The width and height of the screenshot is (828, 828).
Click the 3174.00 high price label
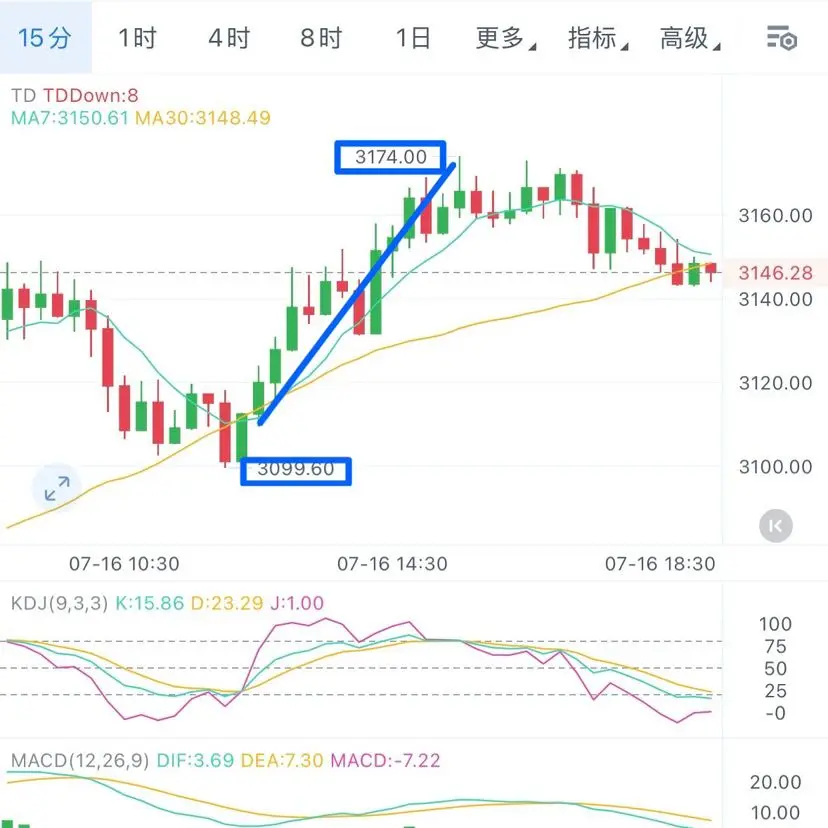391,157
